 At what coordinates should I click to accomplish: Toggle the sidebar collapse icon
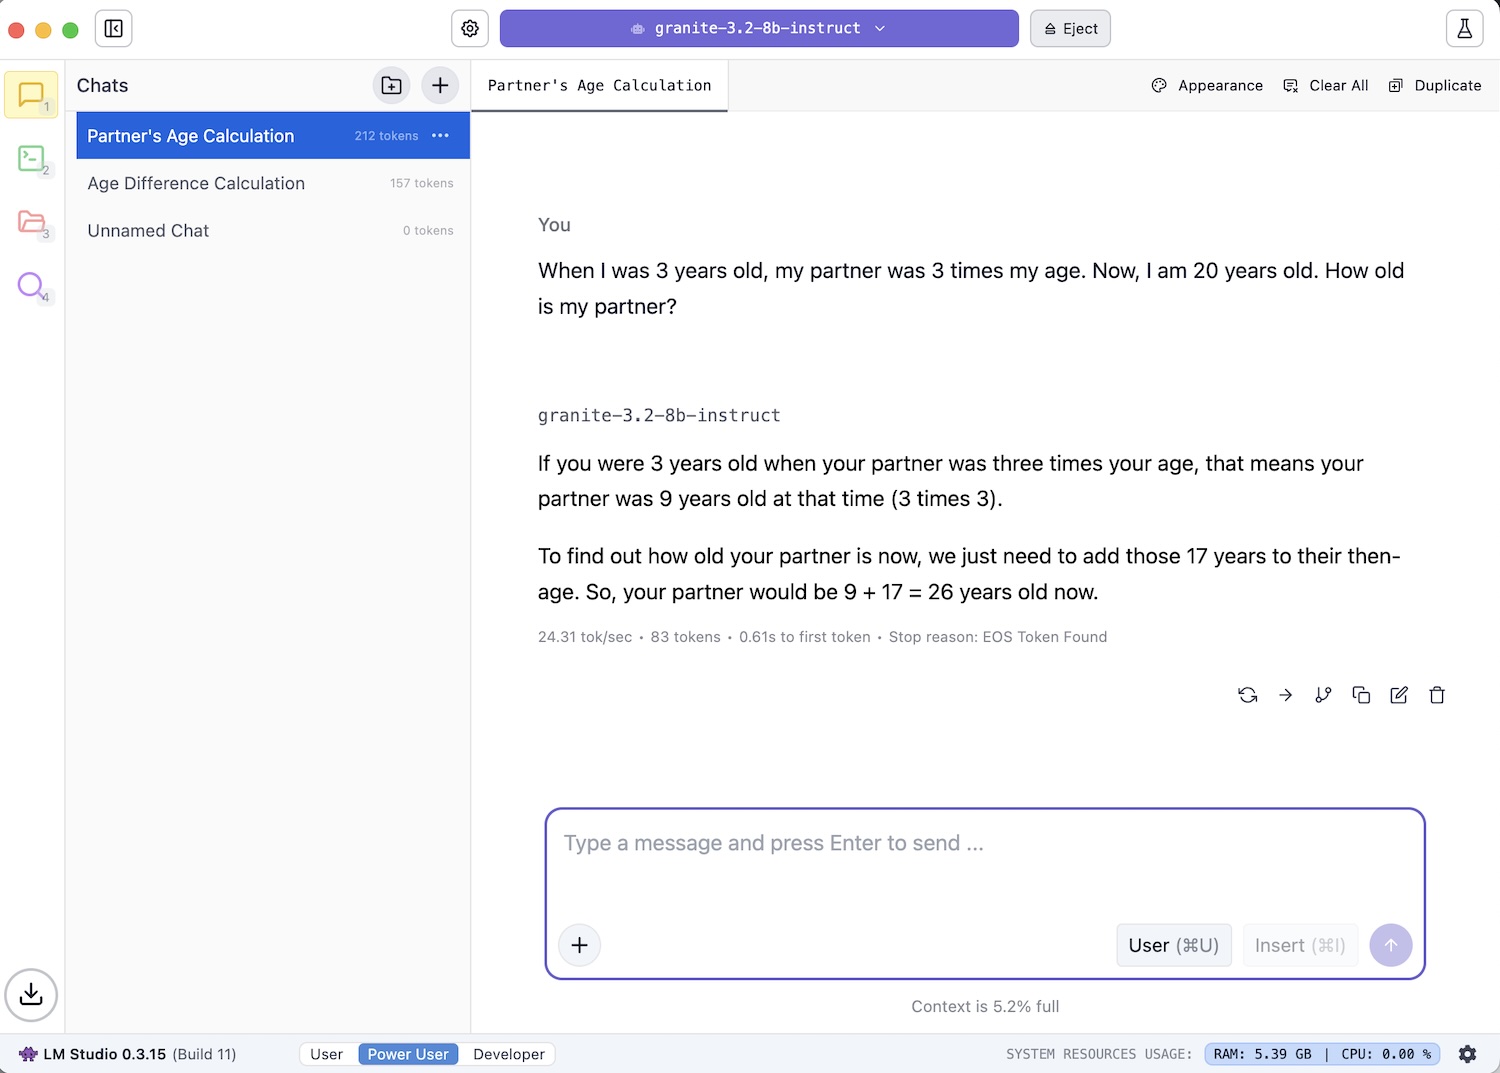pyautogui.click(x=113, y=29)
